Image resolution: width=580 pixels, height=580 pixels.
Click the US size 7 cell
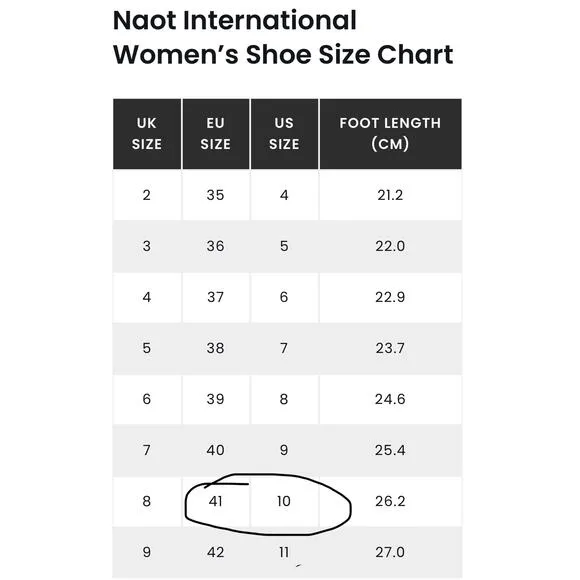pyautogui.click(x=284, y=348)
